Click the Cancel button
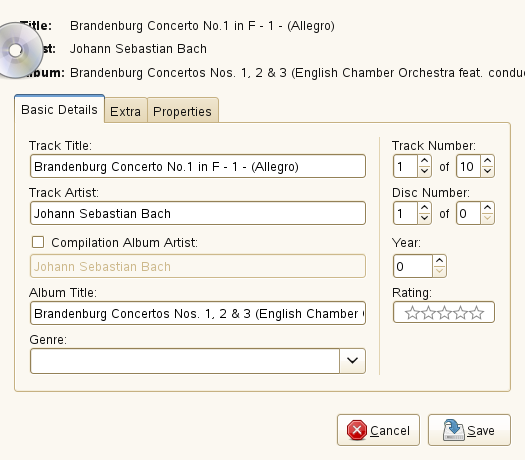Screen dimensions: 525x460 coord(378,430)
